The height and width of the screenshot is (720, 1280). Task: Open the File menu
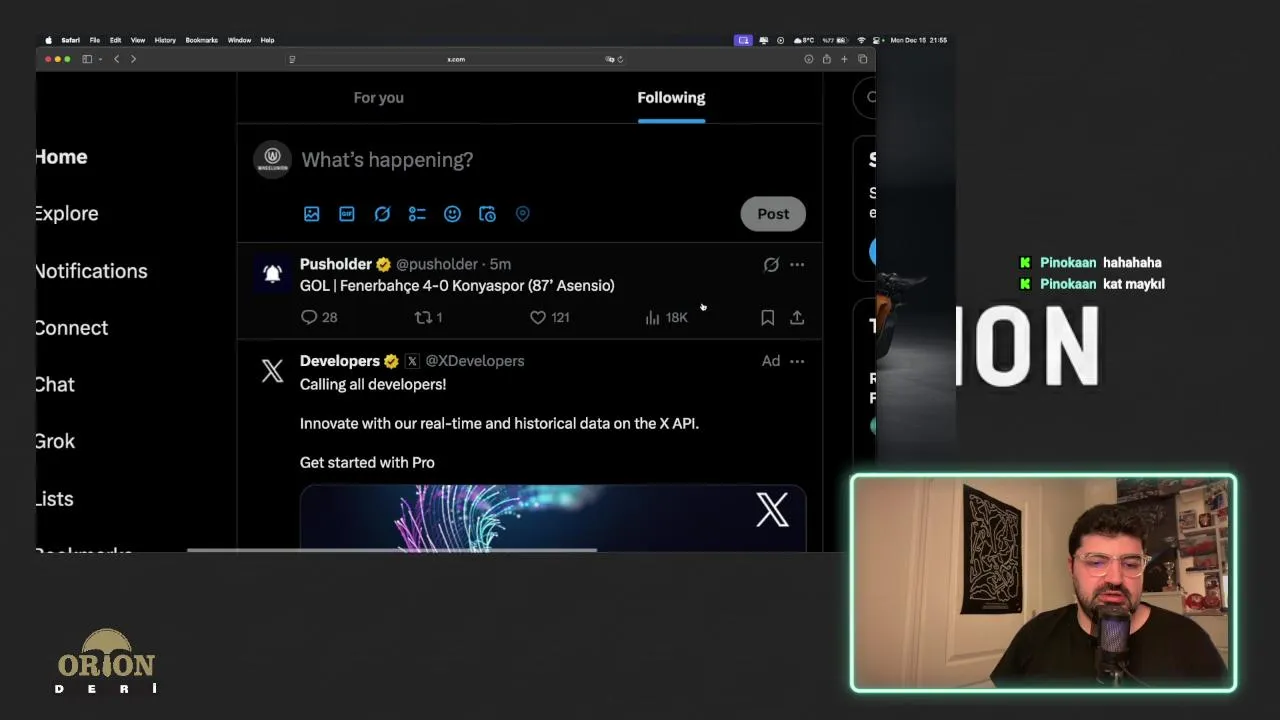[94, 40]
